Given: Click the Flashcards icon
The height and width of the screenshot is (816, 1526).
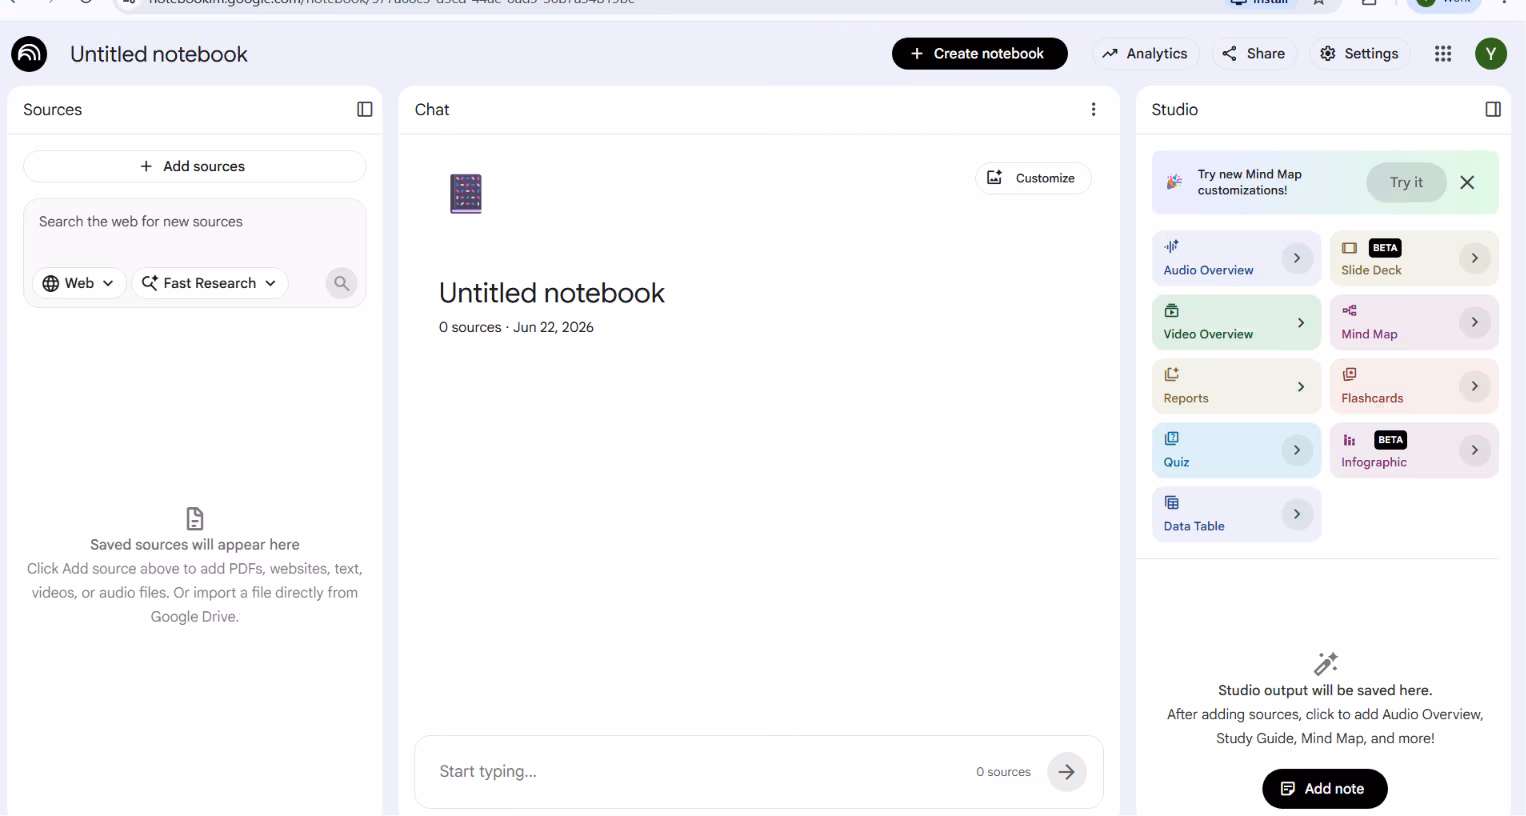Looking at the screenshot, I should (x=1350, y=374).
